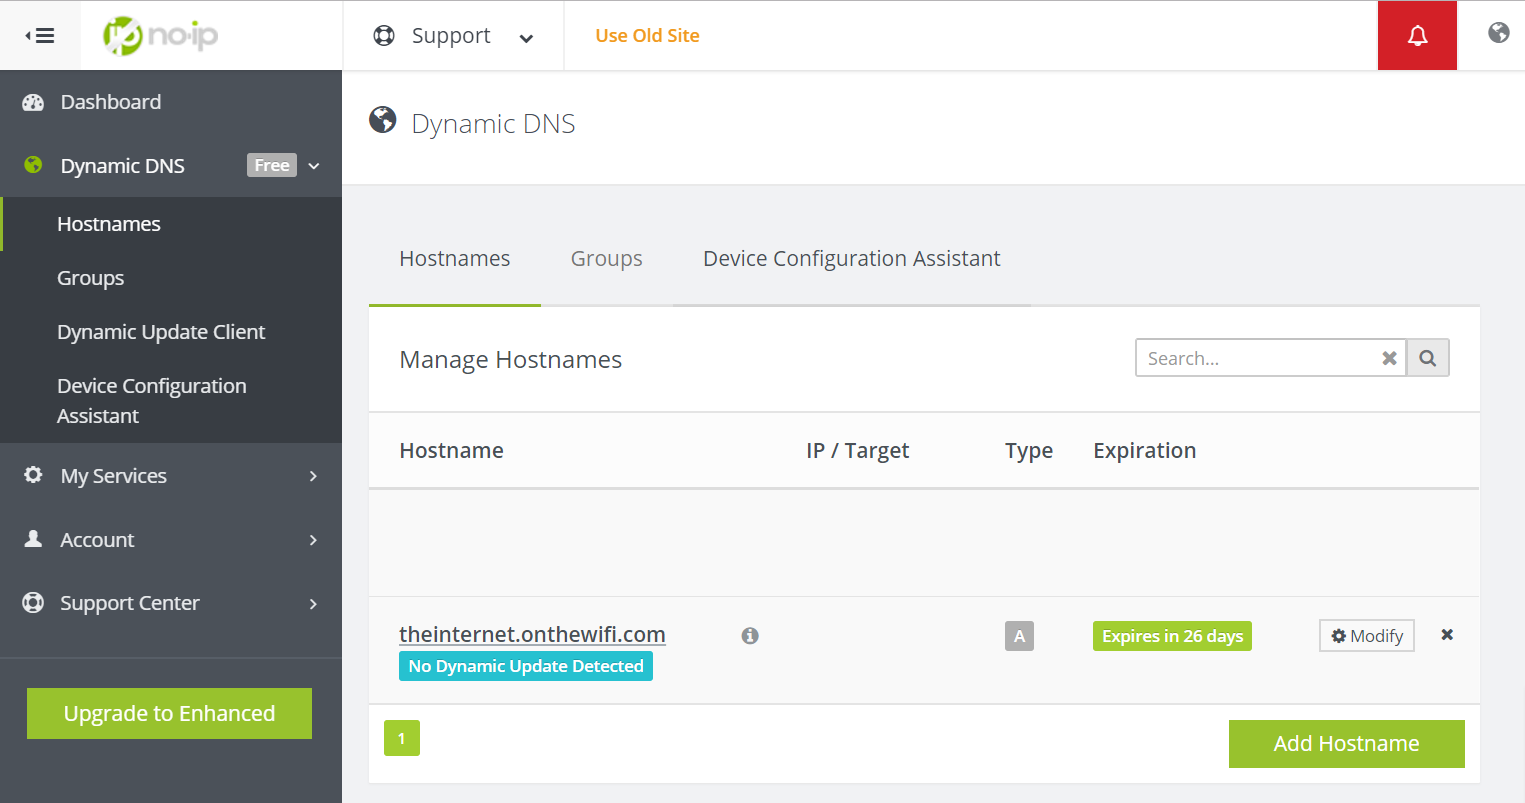Click the Use Old Site link
Image resolution: width=1525 pixels, height=803 pixels.
(646, 35)
